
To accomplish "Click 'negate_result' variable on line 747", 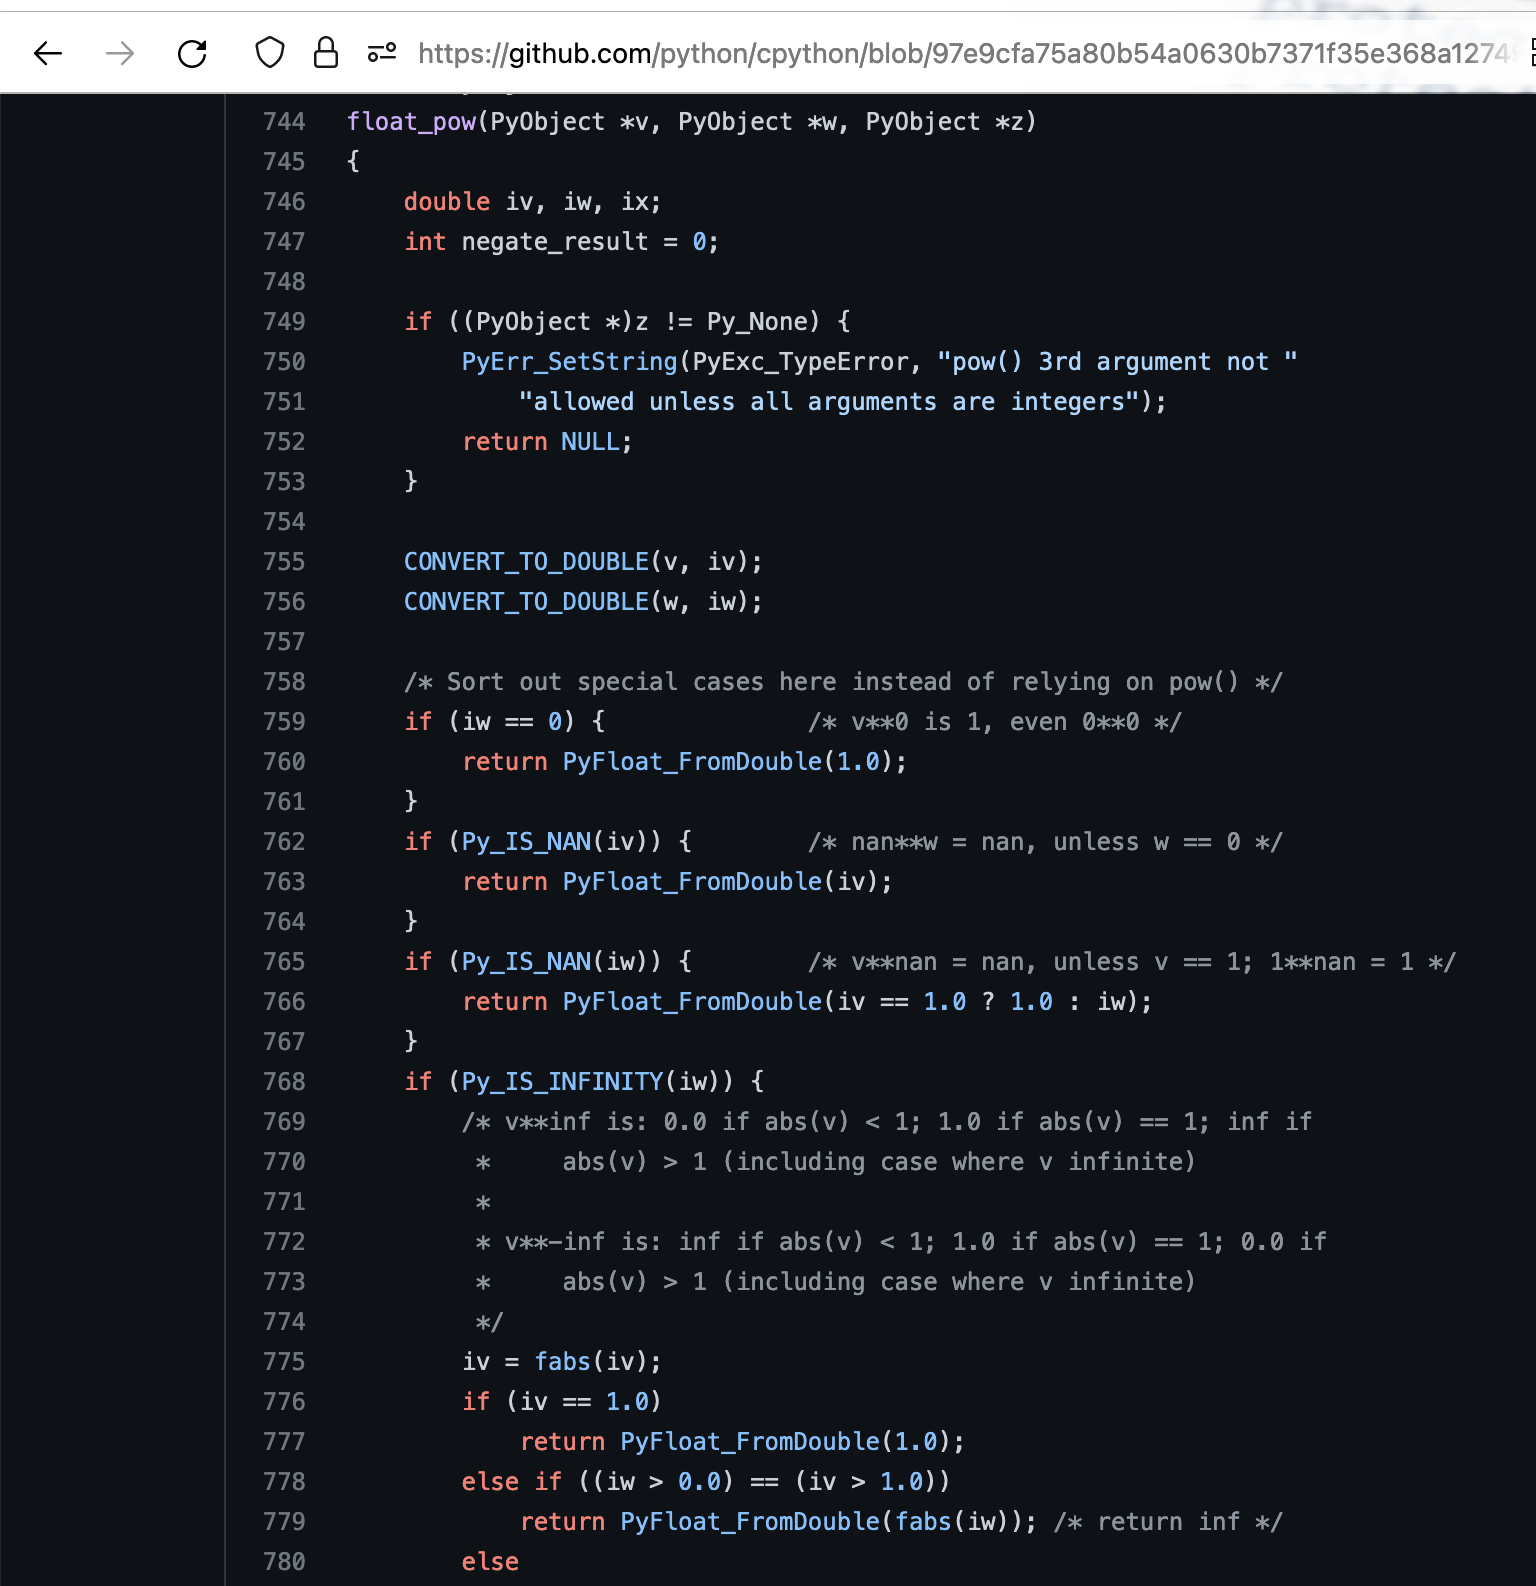I will click(555, 242).
